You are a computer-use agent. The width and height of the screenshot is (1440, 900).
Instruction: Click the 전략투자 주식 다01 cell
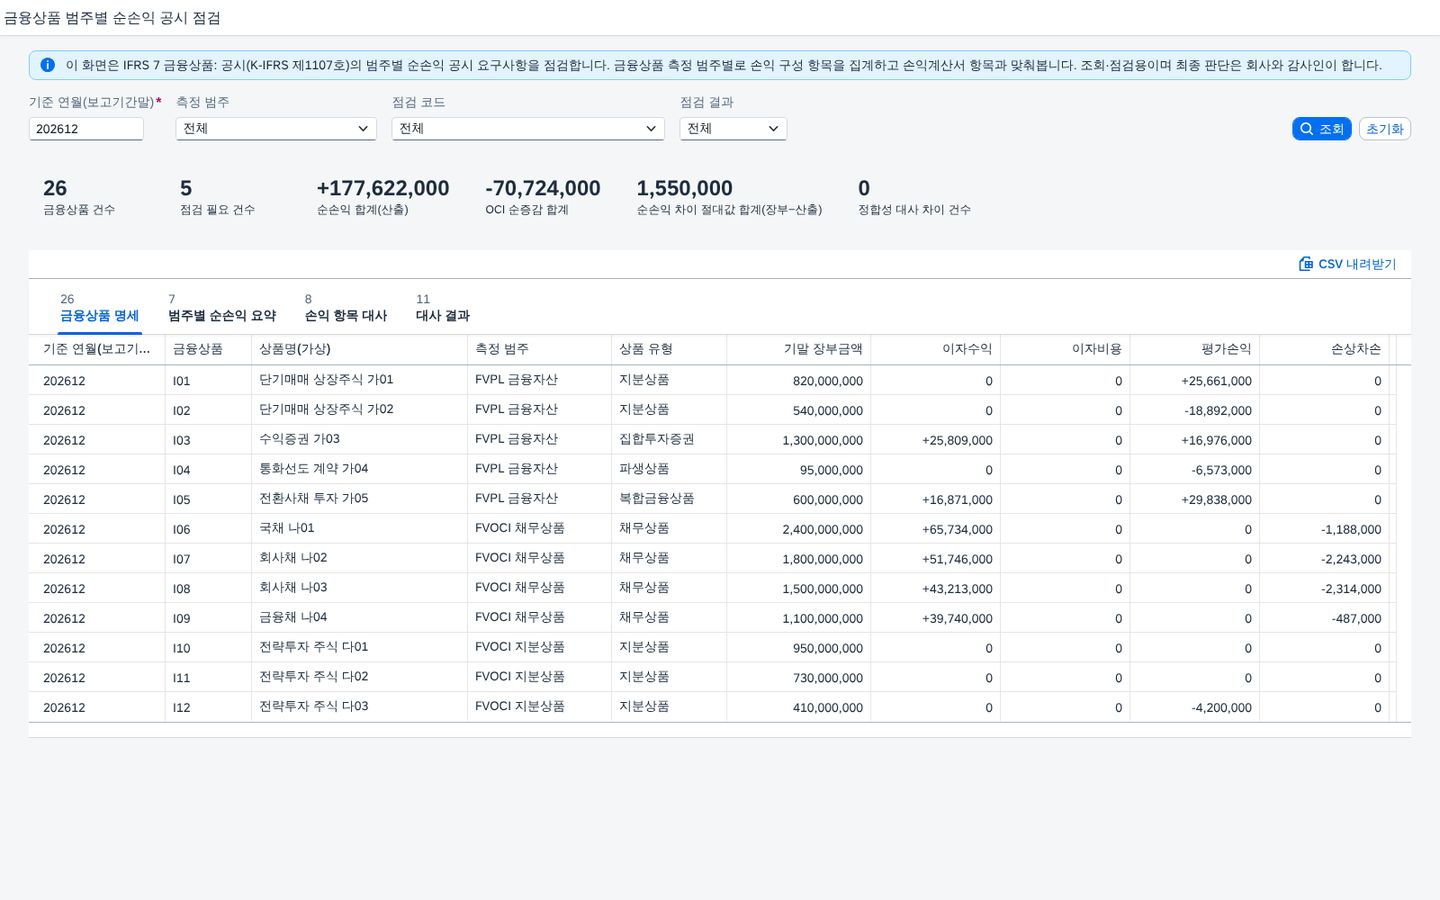(x=359, y=647)
